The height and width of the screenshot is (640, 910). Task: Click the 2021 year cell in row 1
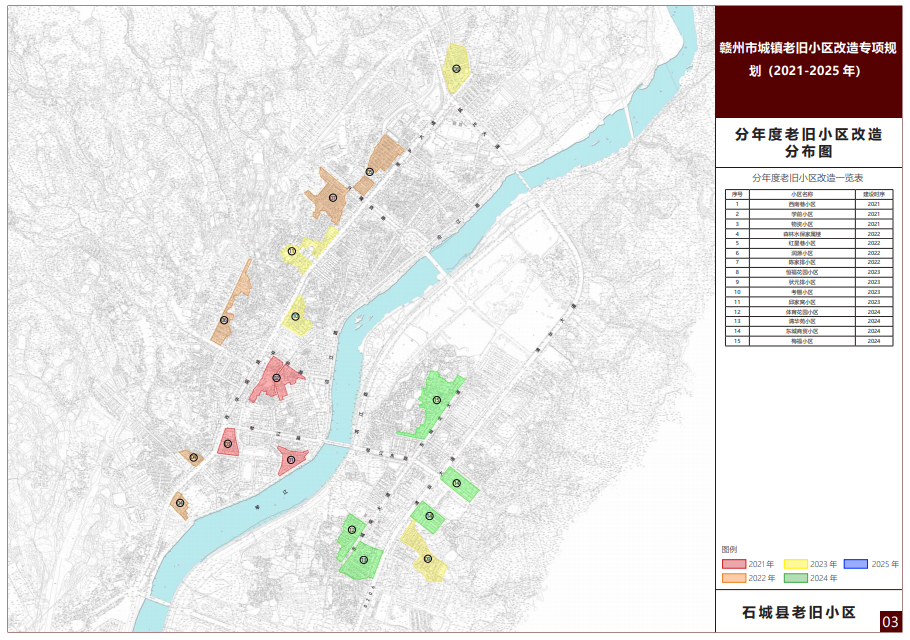[x=873, y=204]
